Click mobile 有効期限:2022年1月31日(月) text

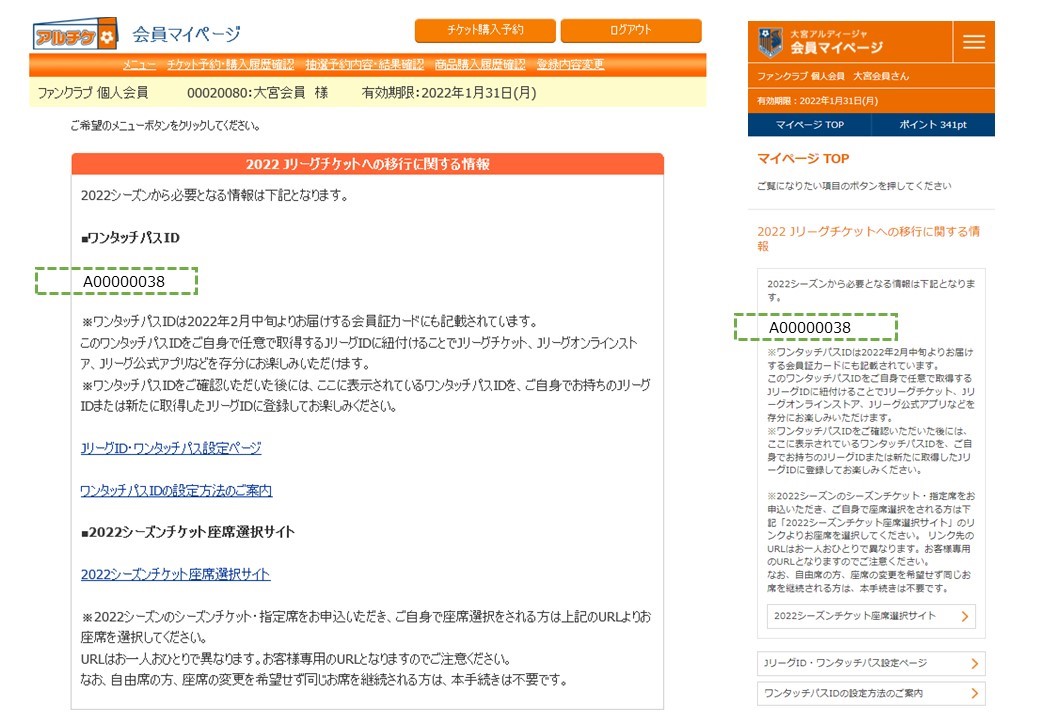tap(817, 101)
